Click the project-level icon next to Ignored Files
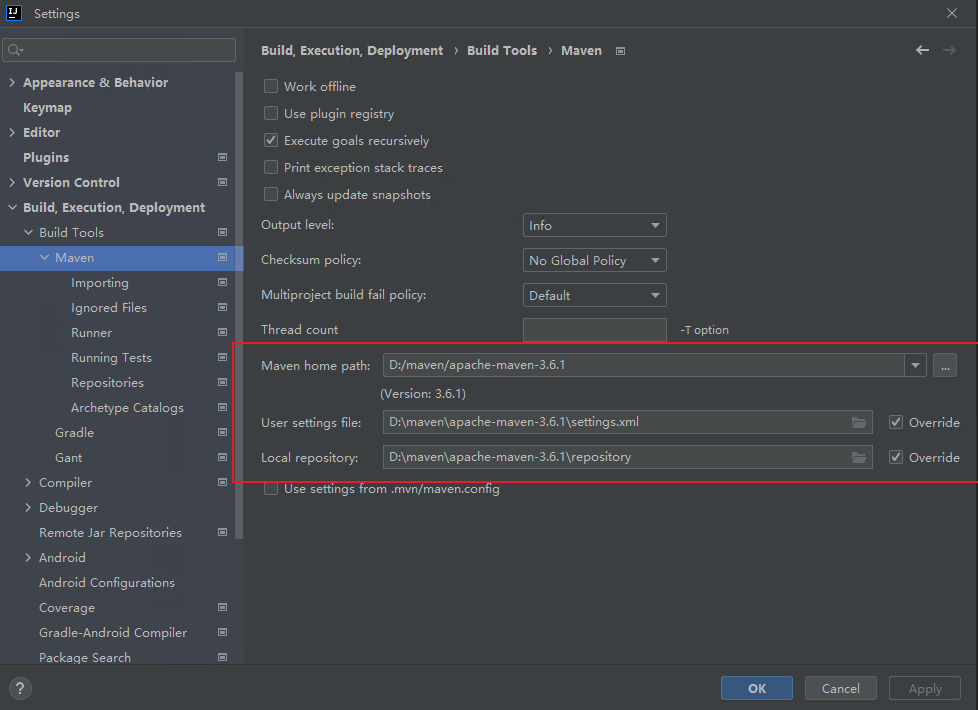This screenshot has height=710, width=978. coord(222,307)
